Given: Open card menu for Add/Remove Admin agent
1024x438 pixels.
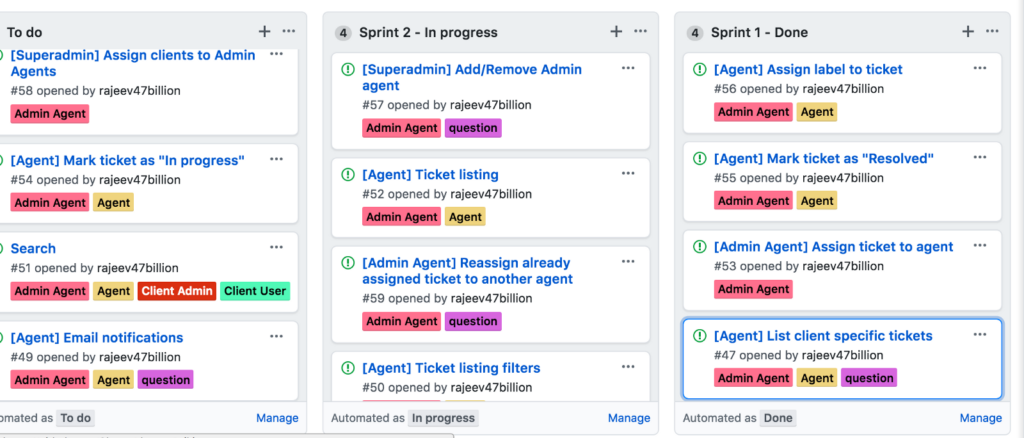Looking at the screenshot, I should tap(628, 68).
